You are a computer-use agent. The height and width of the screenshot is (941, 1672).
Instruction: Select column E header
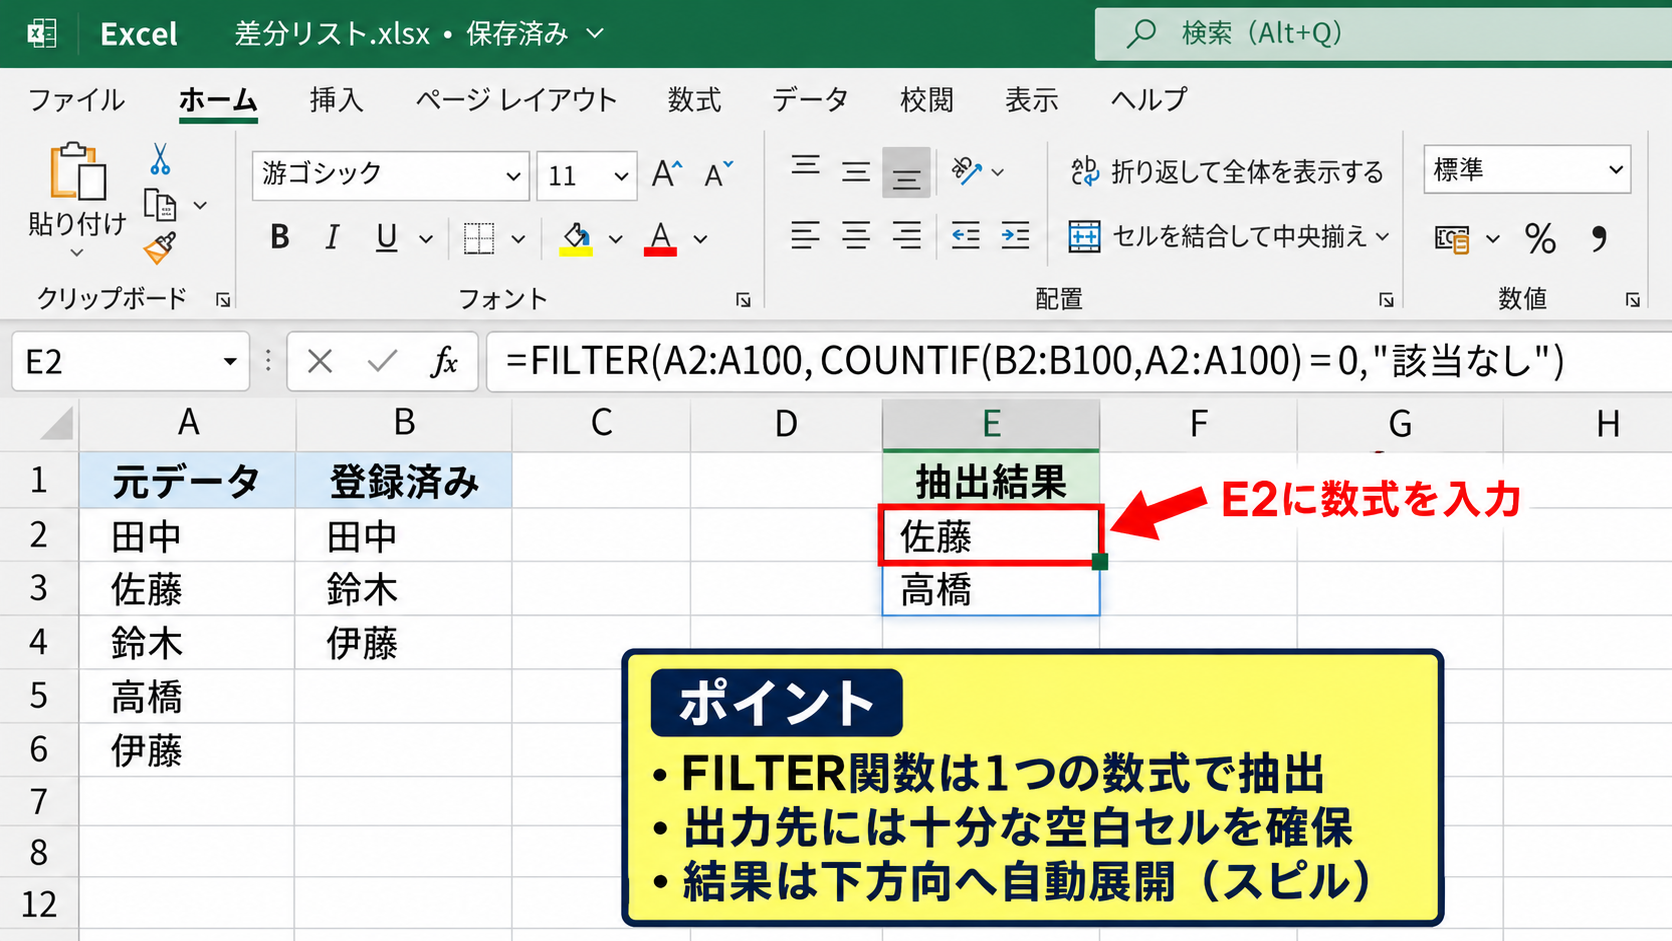point(991,424)
